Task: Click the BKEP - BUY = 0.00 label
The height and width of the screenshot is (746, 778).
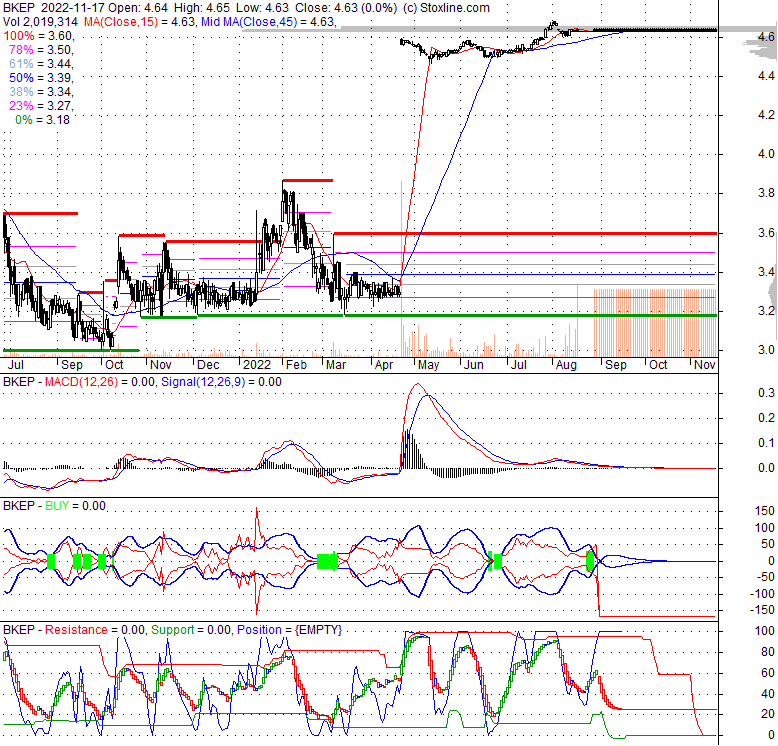Action: click(55, 506)
